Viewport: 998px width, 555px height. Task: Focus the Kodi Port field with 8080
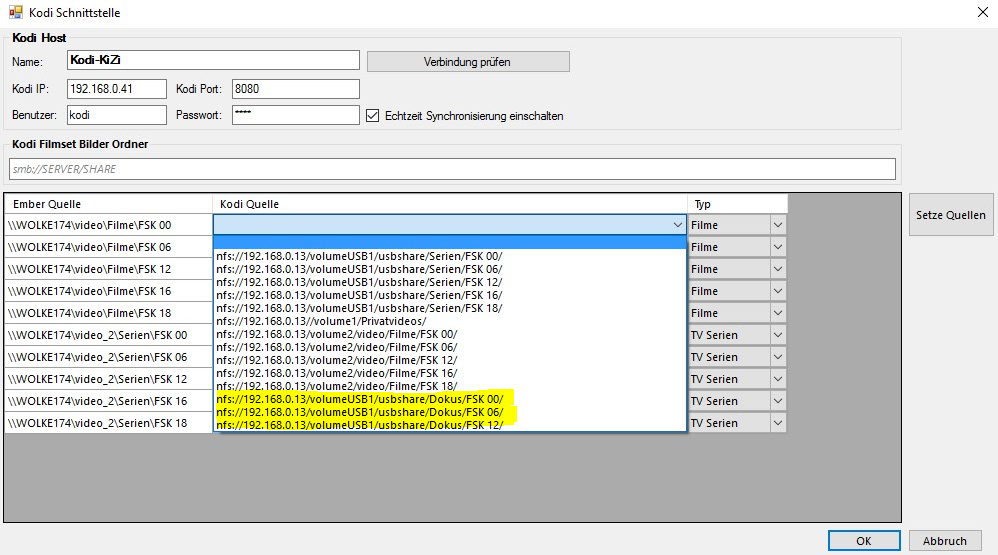click(295, 89)
